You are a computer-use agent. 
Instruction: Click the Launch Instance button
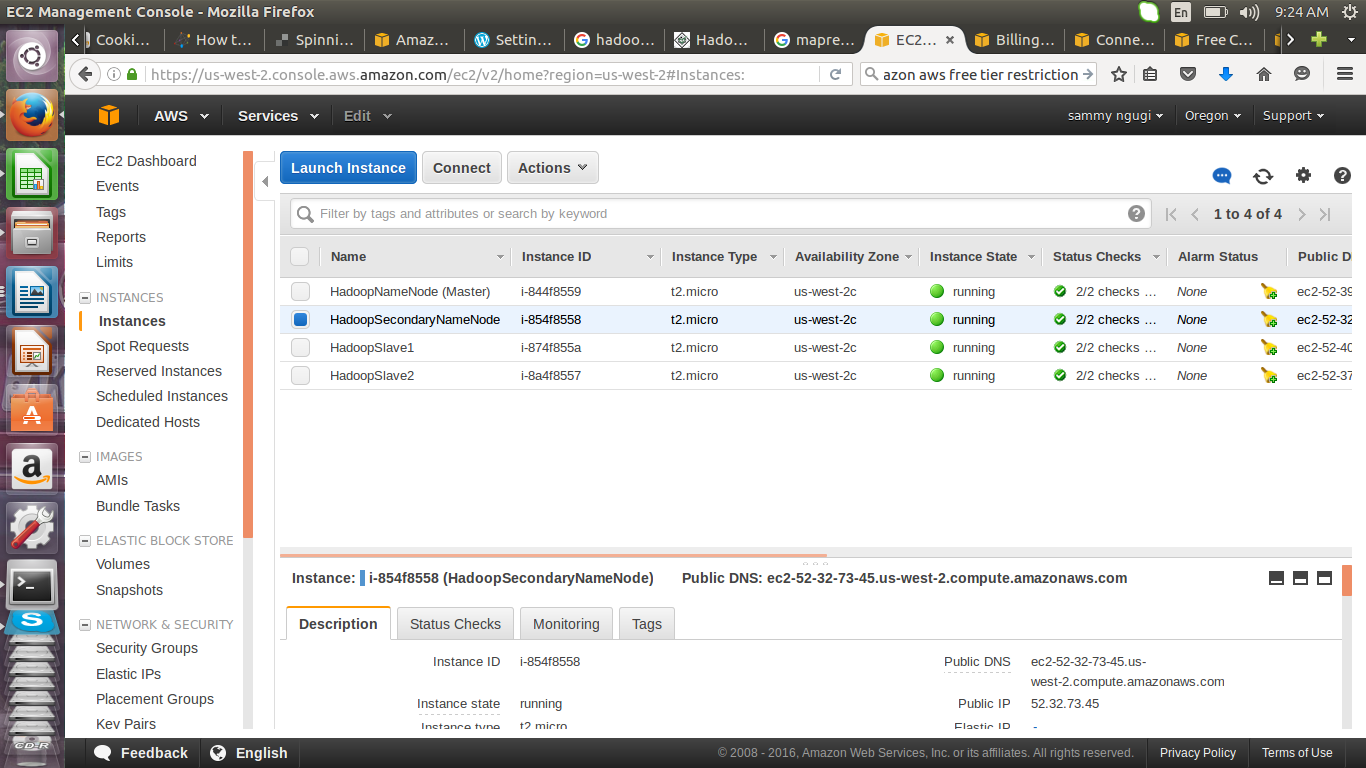tap(348, 168)
